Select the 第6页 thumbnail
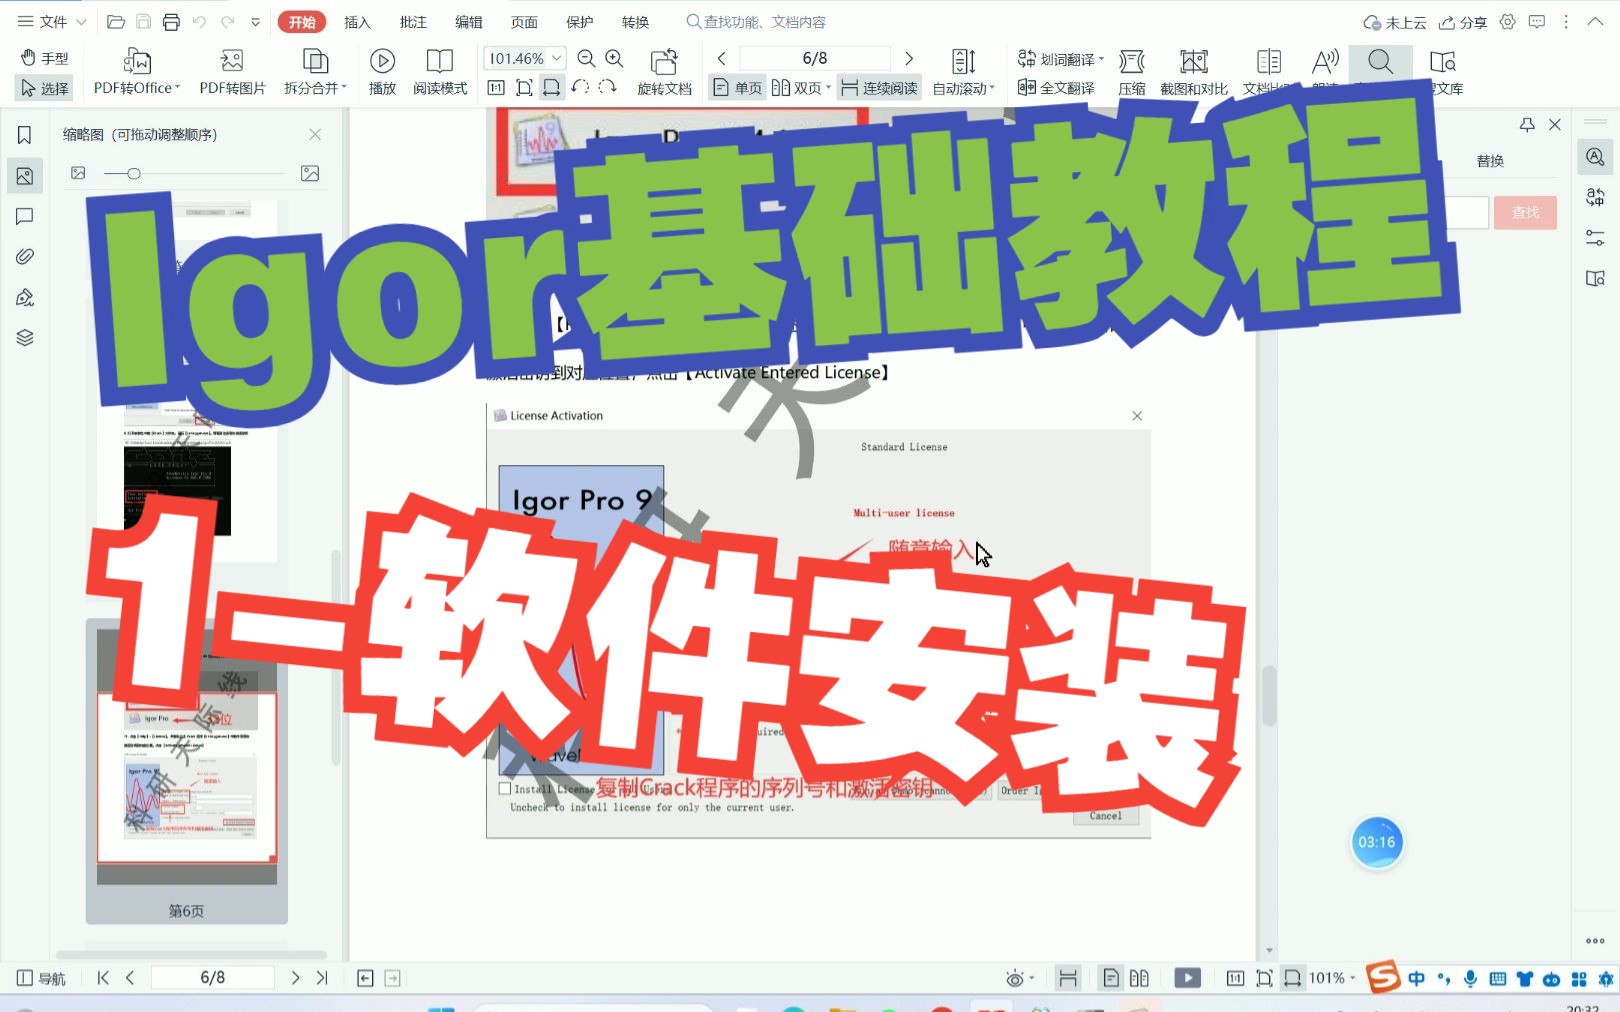Screen dimensions: 1620x1012 (187, 770)
